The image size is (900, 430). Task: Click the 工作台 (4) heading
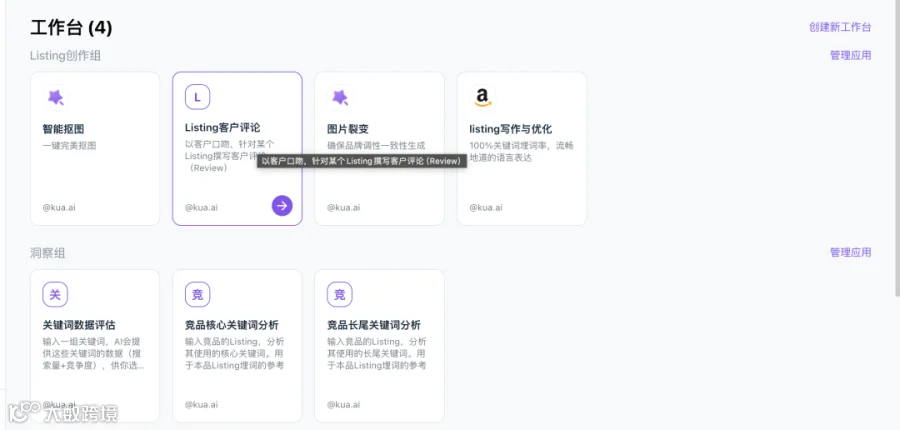click(71, 28)
